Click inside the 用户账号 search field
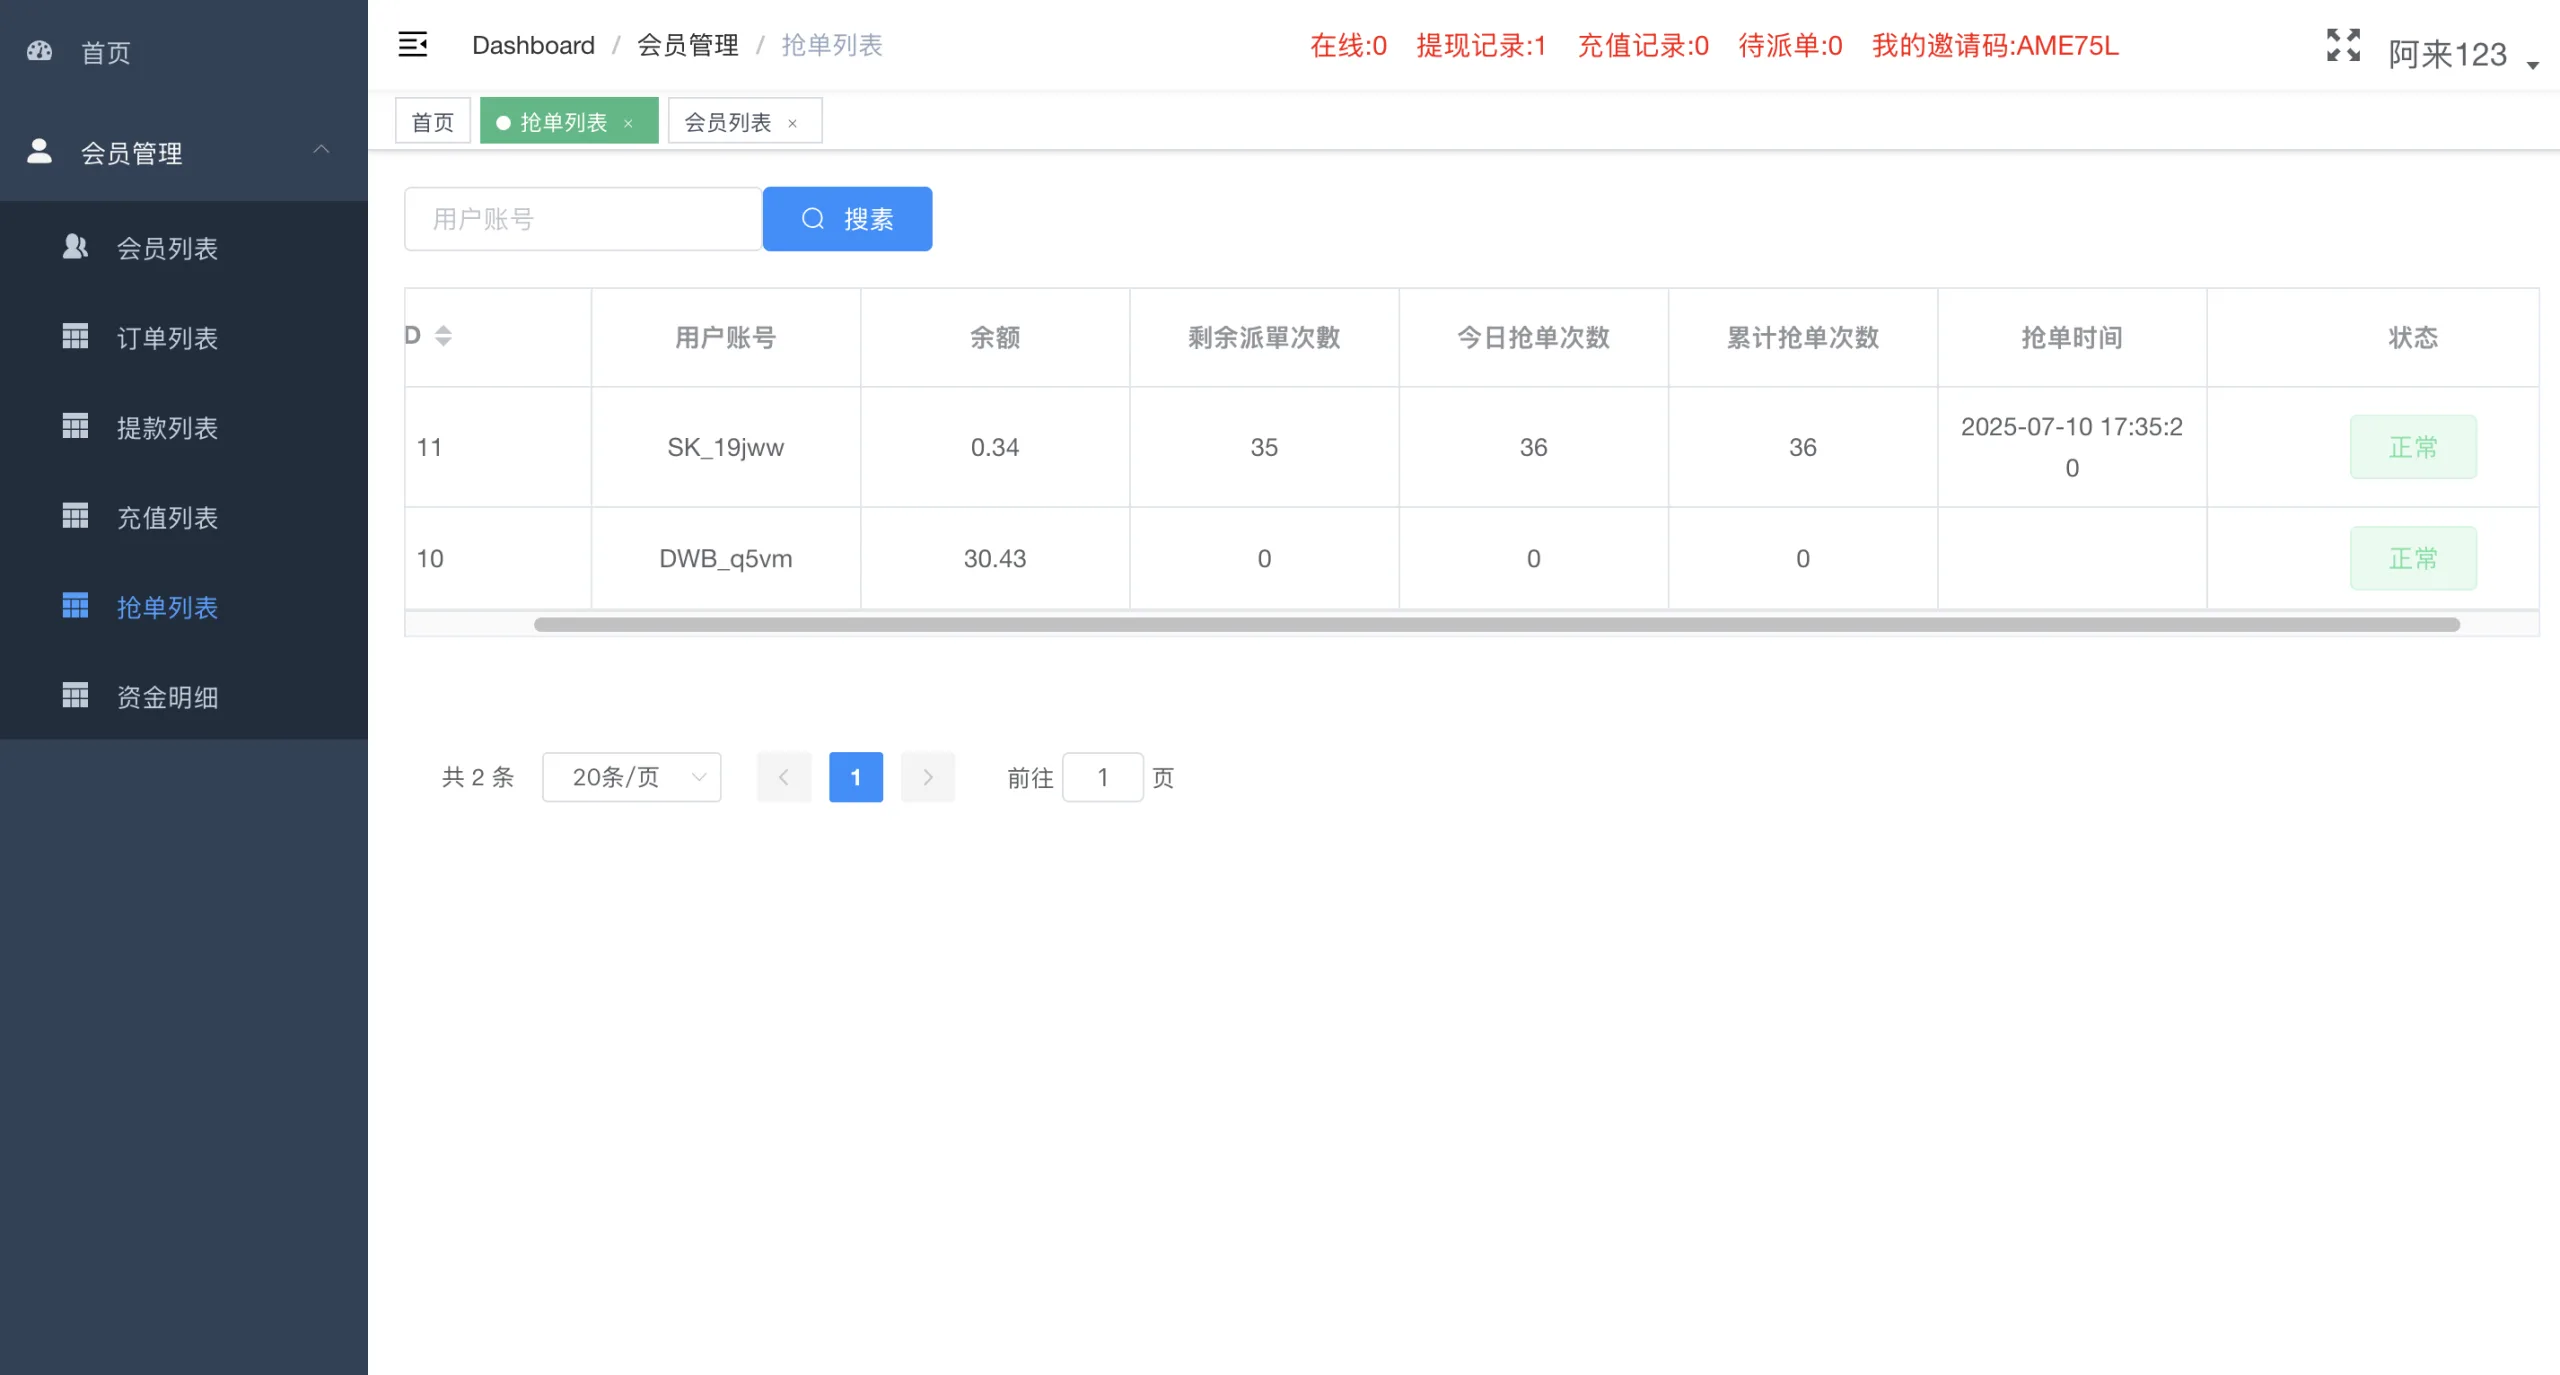Screen dimensions: 2560x1375 click(x=582, y=218)
